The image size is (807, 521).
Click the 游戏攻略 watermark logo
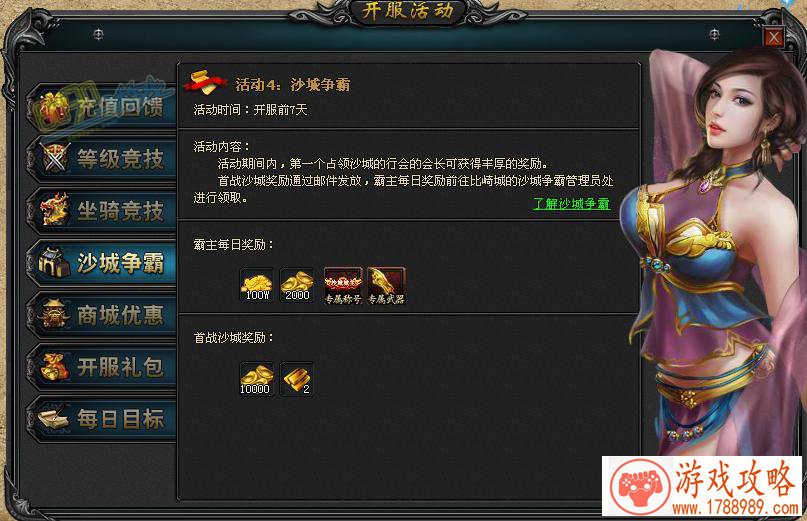pyautogui.click(x=703, y=486)
